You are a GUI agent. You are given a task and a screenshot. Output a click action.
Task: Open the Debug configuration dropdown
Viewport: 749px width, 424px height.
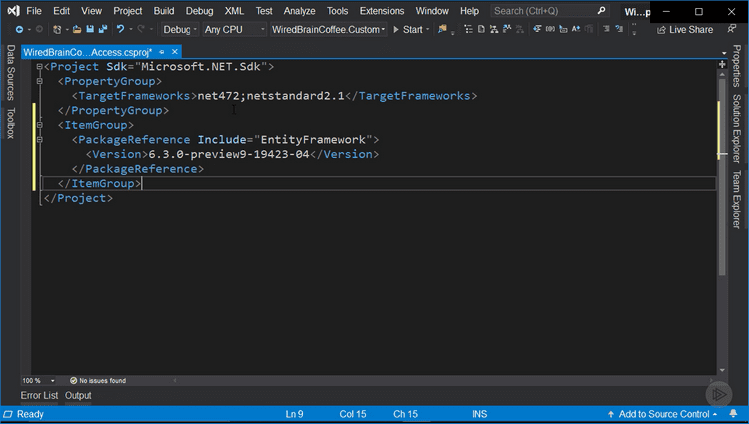[180, 30]
